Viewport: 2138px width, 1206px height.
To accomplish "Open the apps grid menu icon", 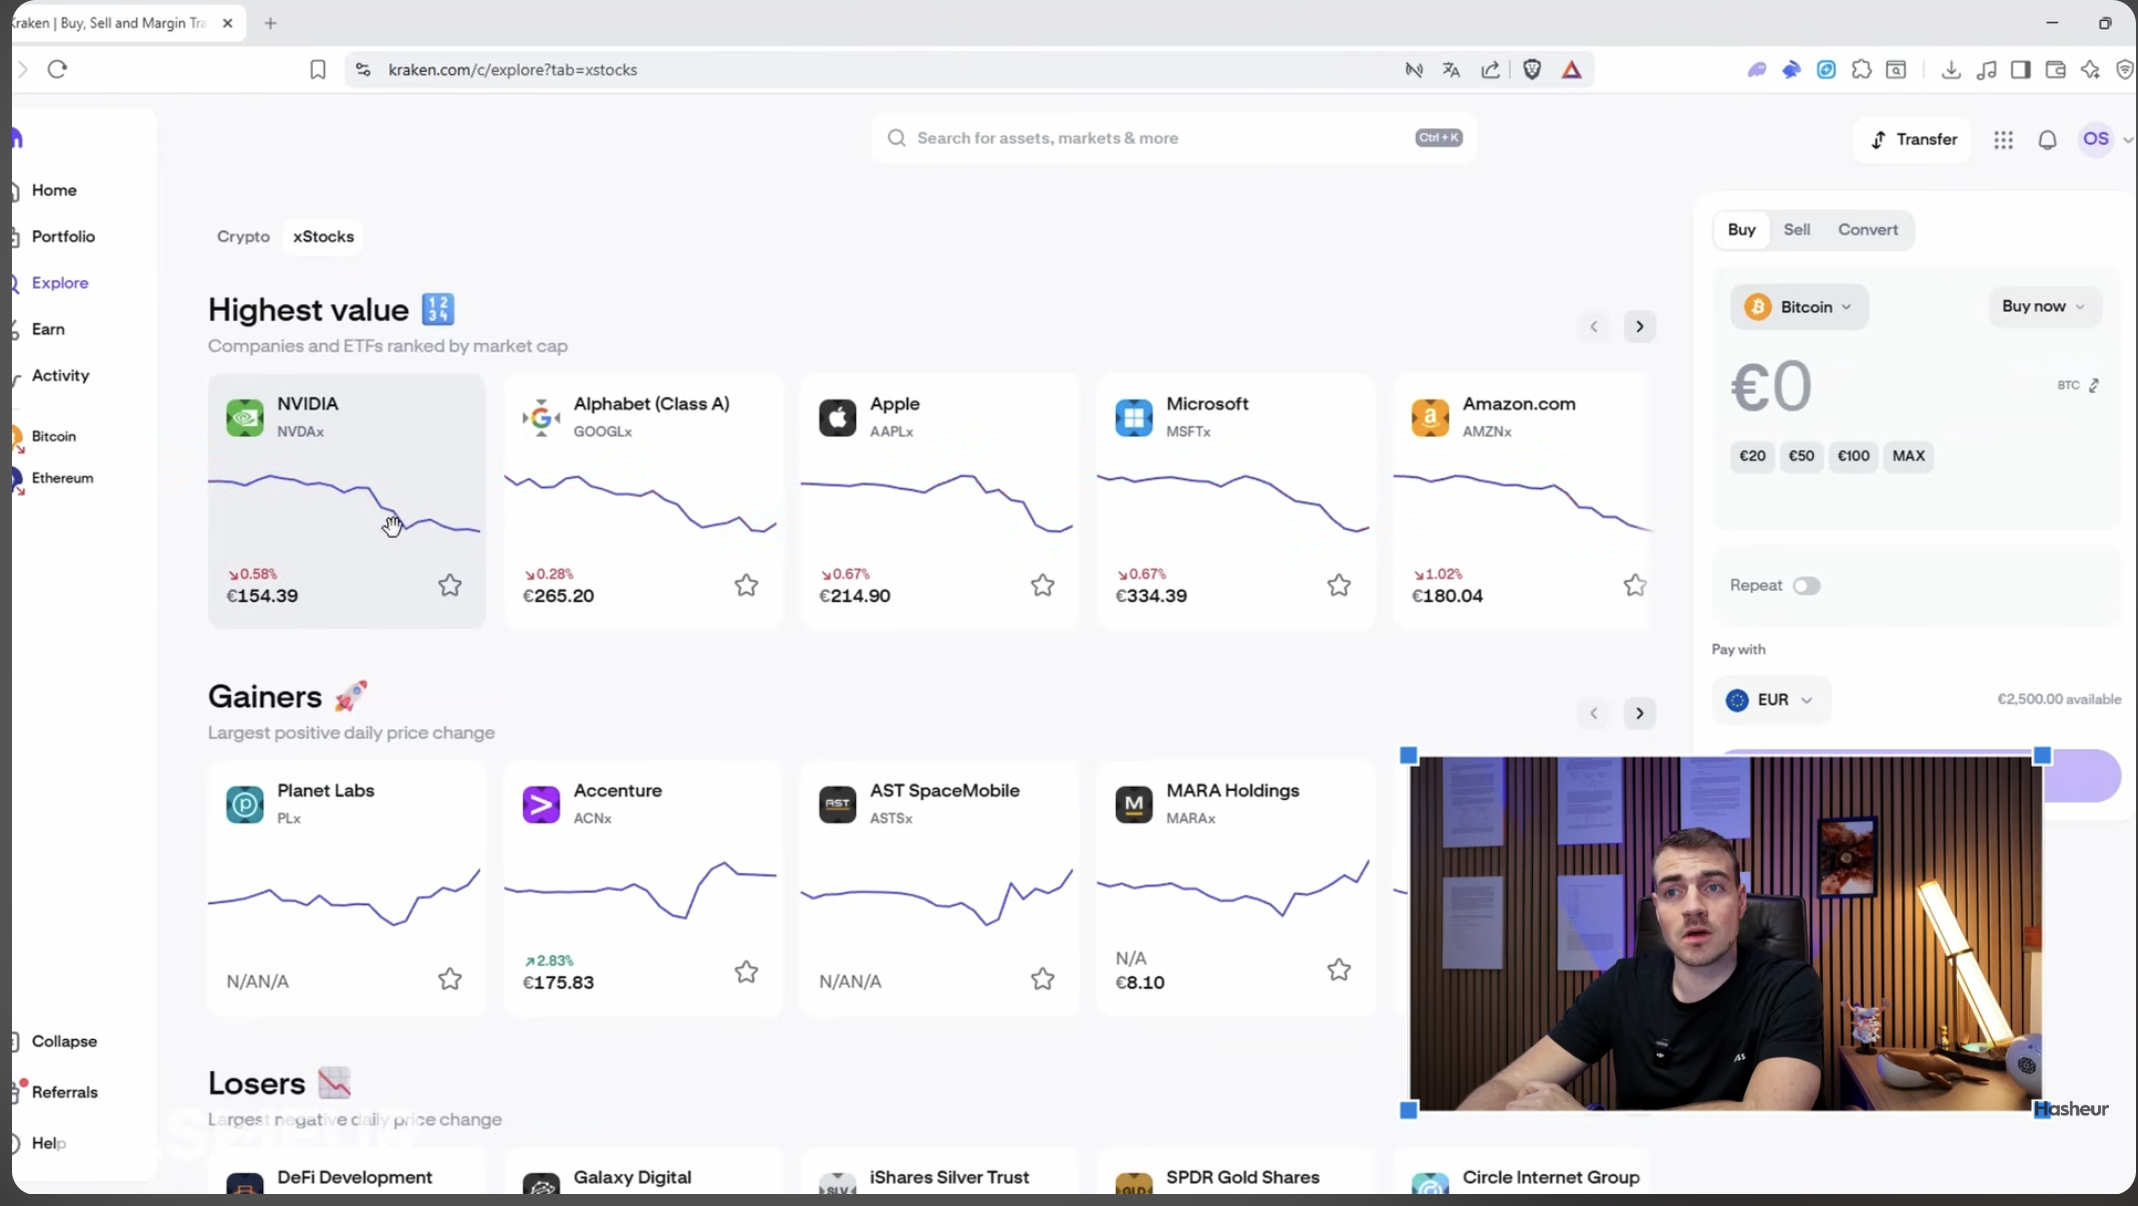I will pyautogui.click(x=2003, y=140).
